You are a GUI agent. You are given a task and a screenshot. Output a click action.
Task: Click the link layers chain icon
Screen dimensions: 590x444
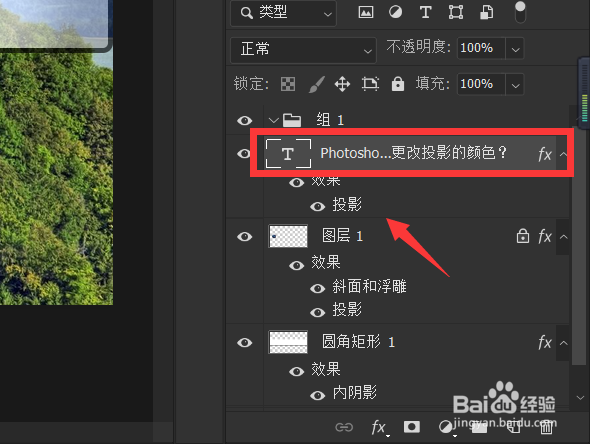[344, 427]
